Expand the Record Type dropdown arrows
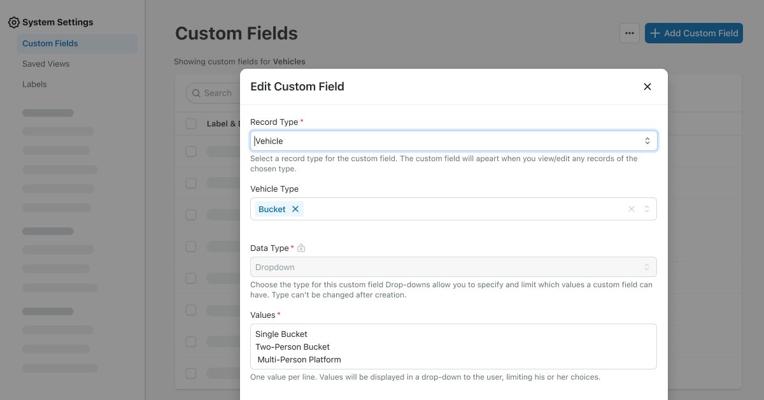Screen dimensions: 764x400 click(x=647, y=141)
